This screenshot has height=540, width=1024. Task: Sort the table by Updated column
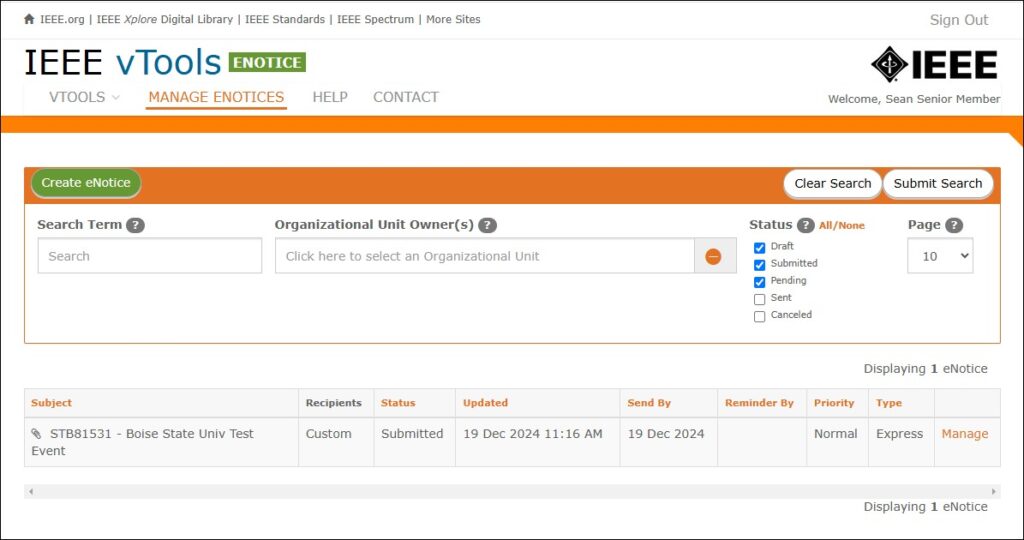(x=485, y=403)
